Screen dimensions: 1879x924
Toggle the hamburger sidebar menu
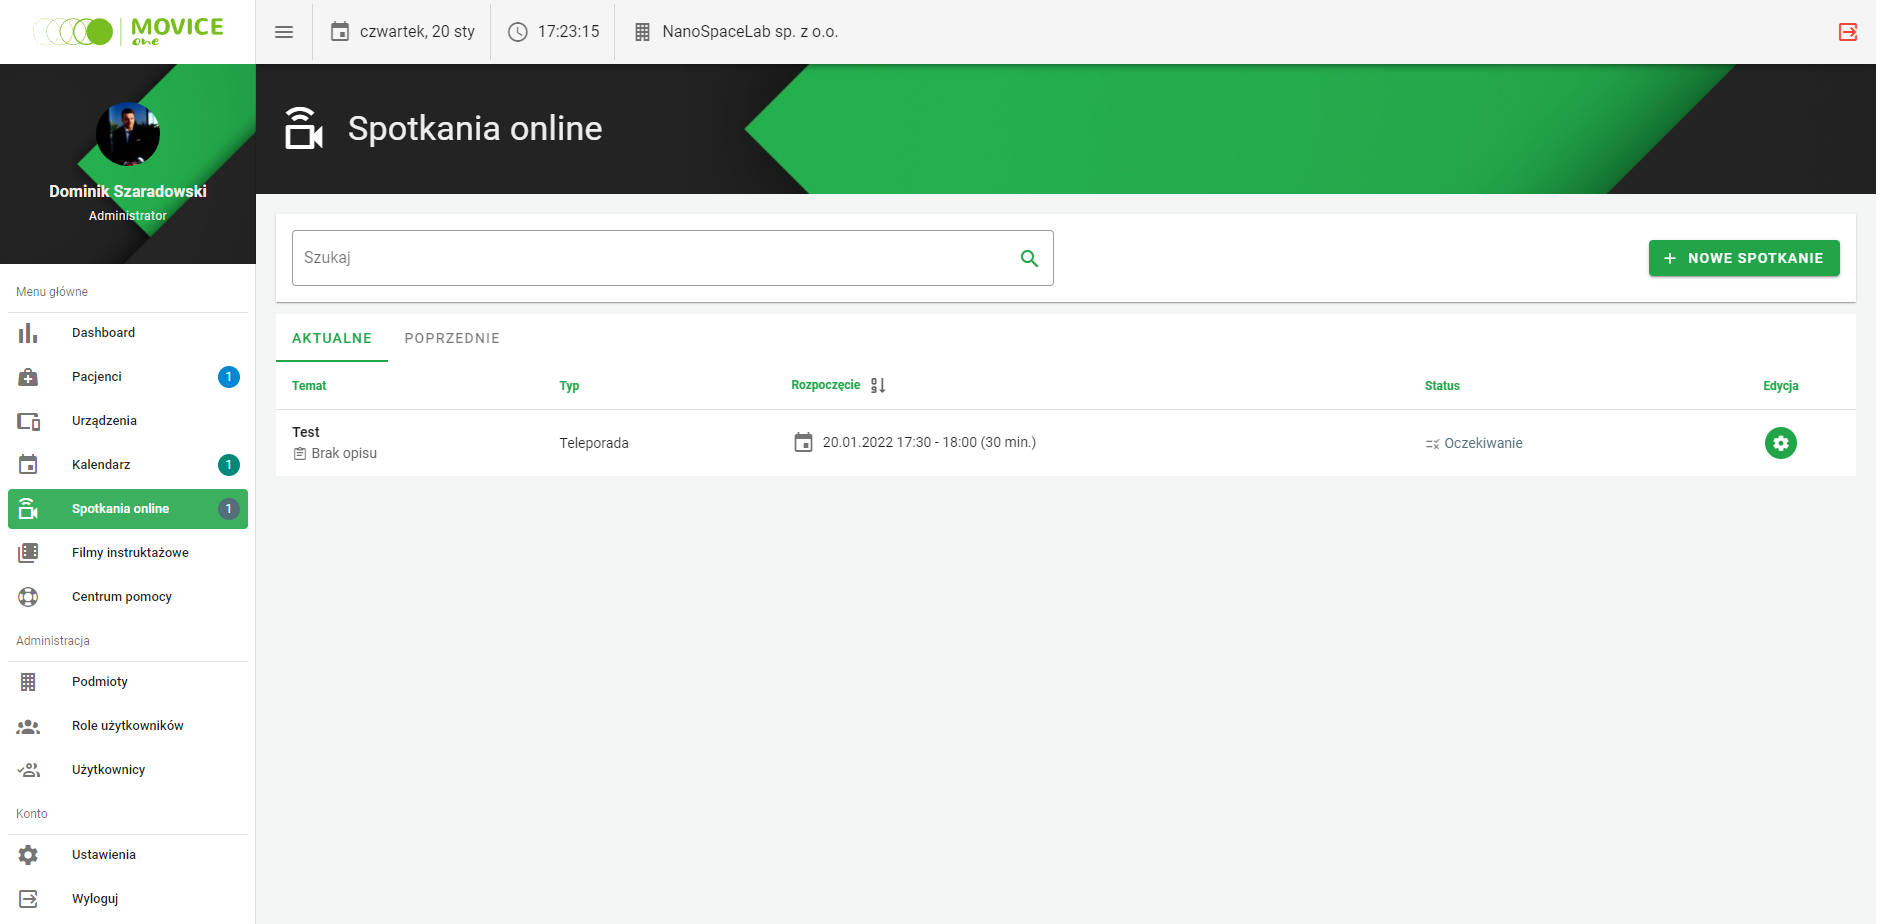284,32
